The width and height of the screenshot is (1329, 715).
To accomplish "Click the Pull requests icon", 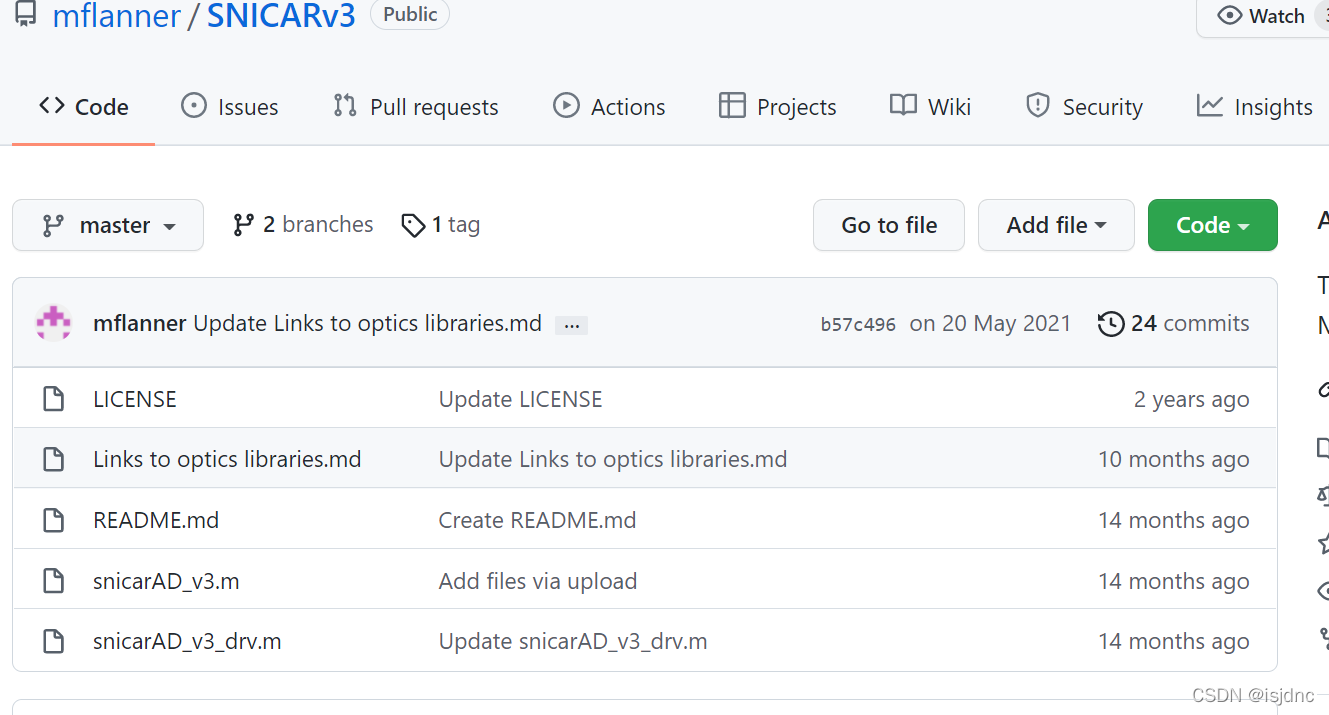I will 345,106.
